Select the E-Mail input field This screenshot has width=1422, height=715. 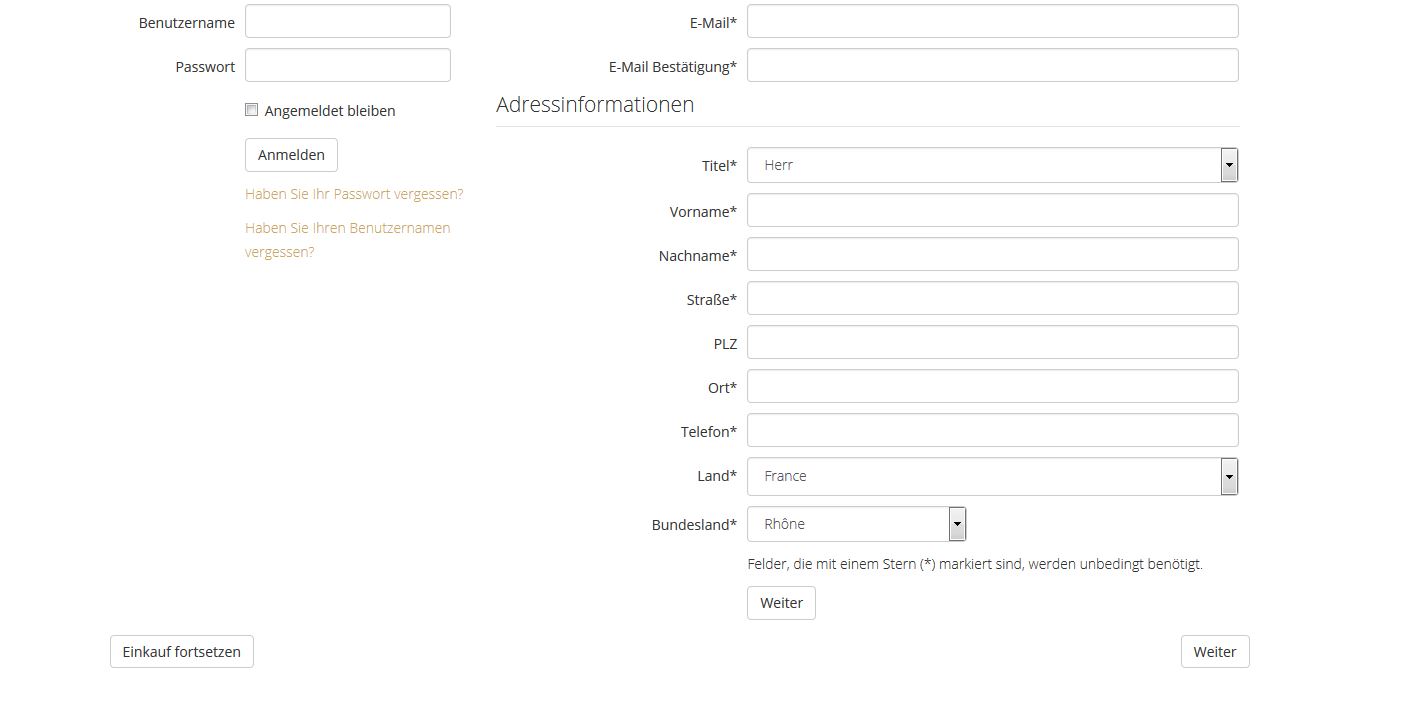tap(992, 21)
